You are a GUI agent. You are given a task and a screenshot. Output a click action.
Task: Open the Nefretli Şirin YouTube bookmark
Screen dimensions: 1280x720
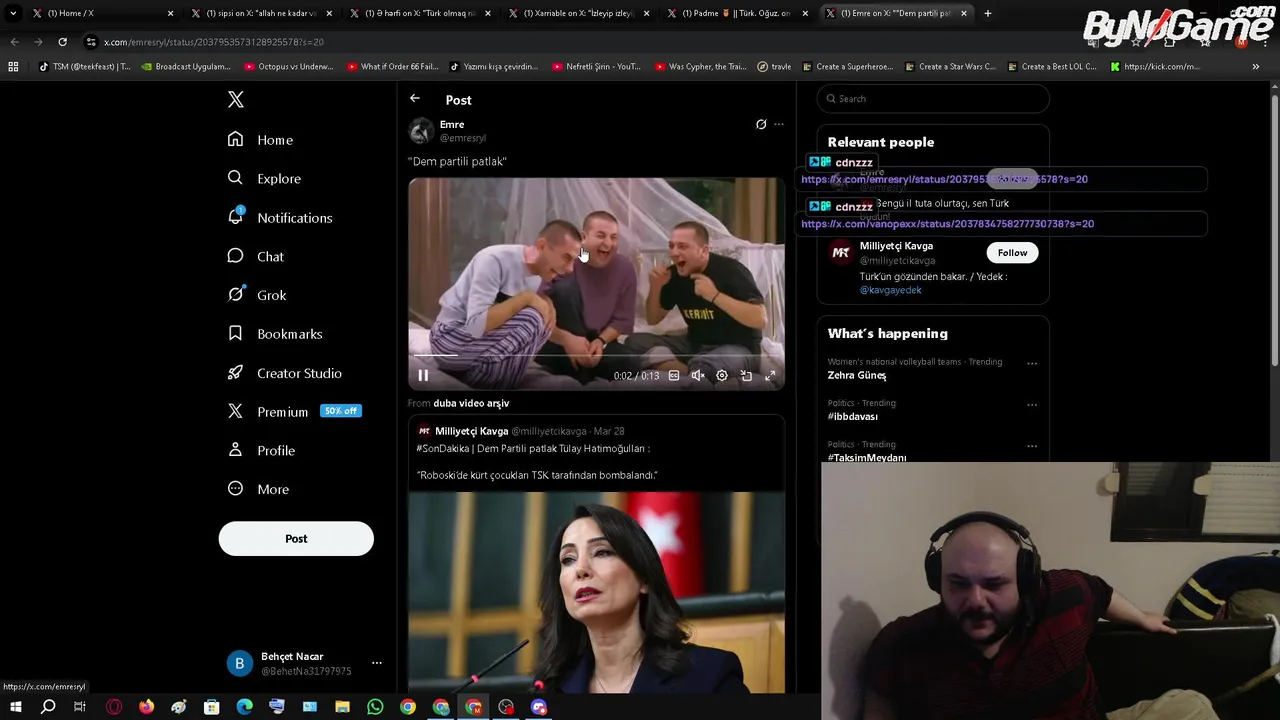tap(596, 67)
